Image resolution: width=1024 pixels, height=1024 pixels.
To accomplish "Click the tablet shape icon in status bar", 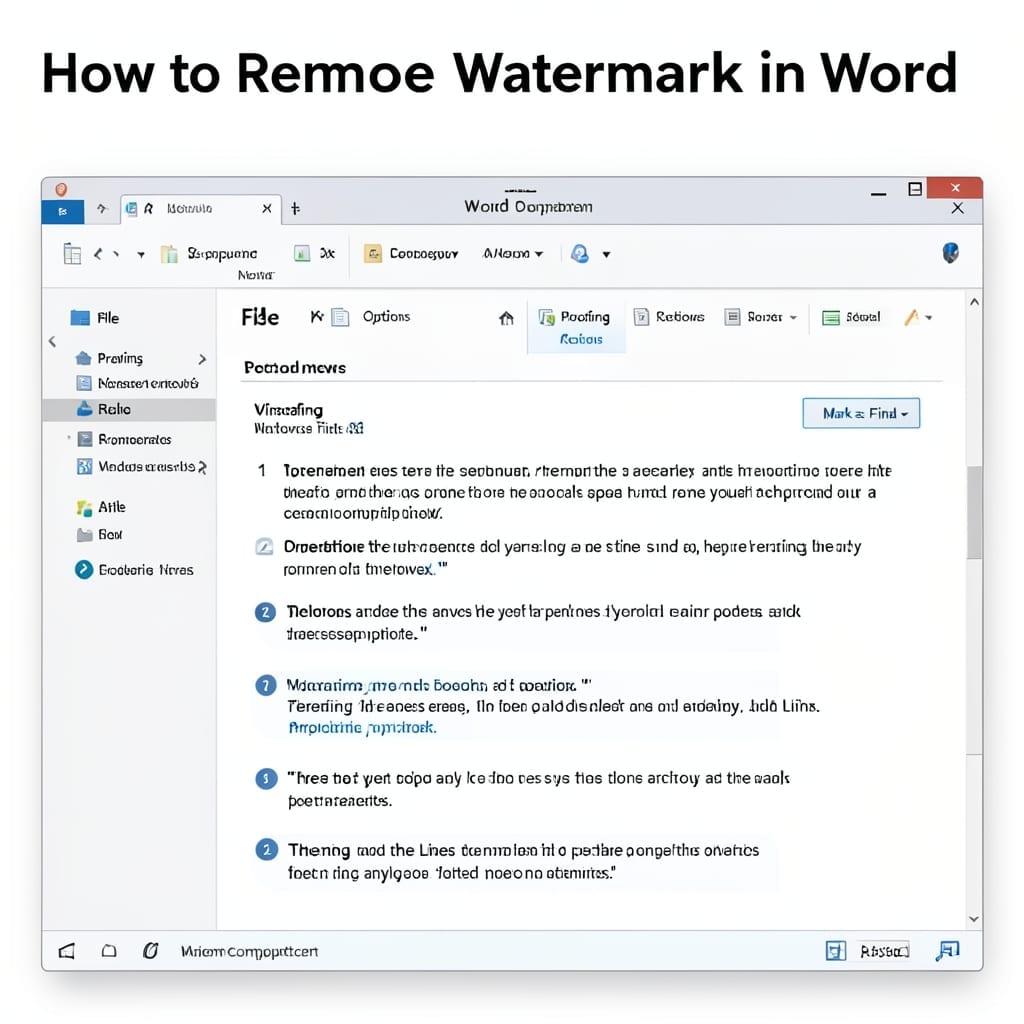I will point(109,951).
